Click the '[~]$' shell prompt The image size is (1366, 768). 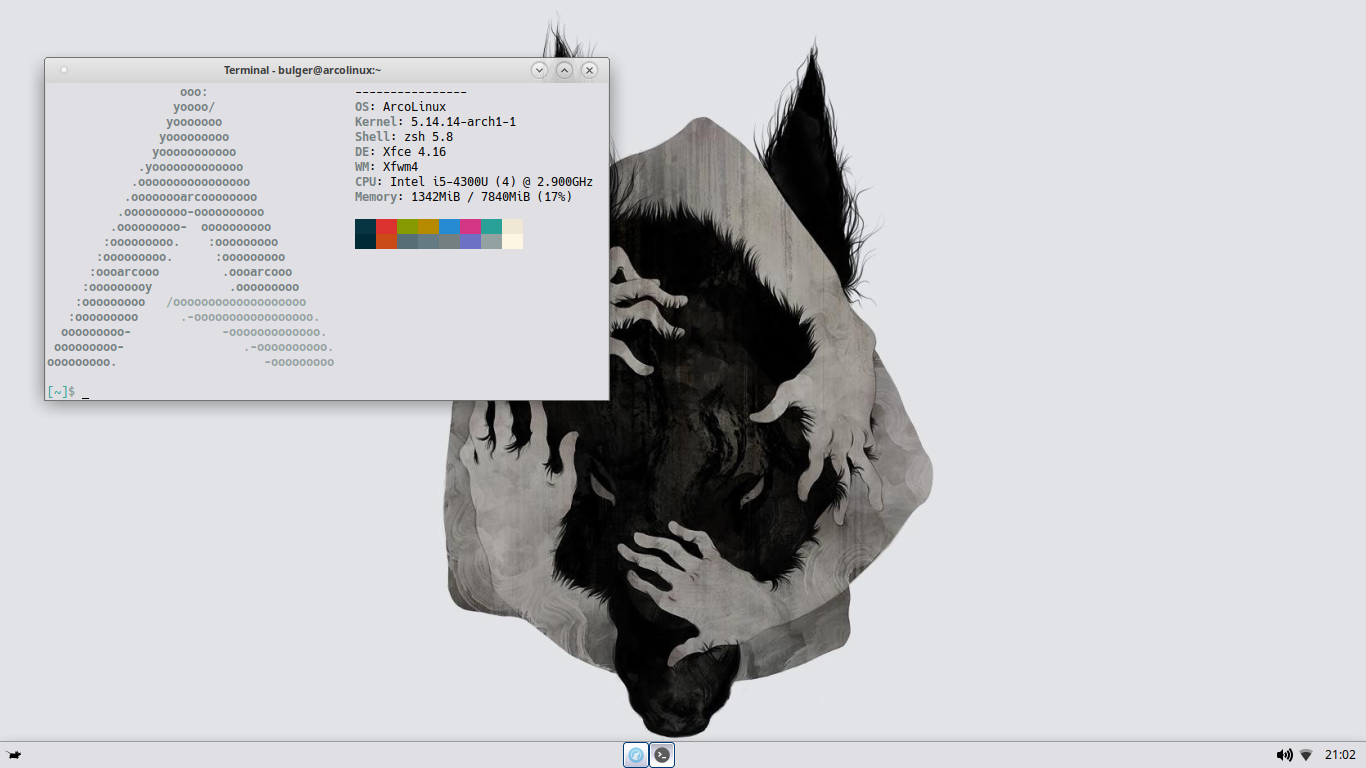[x=61, y=392]
